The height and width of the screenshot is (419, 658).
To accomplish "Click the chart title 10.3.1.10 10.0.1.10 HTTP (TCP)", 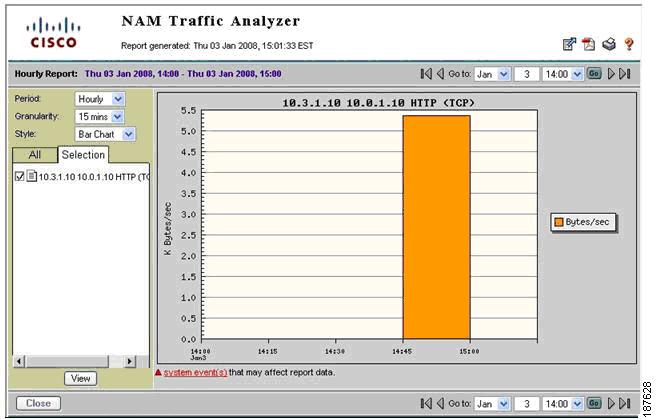I will (x=378, y=103).
